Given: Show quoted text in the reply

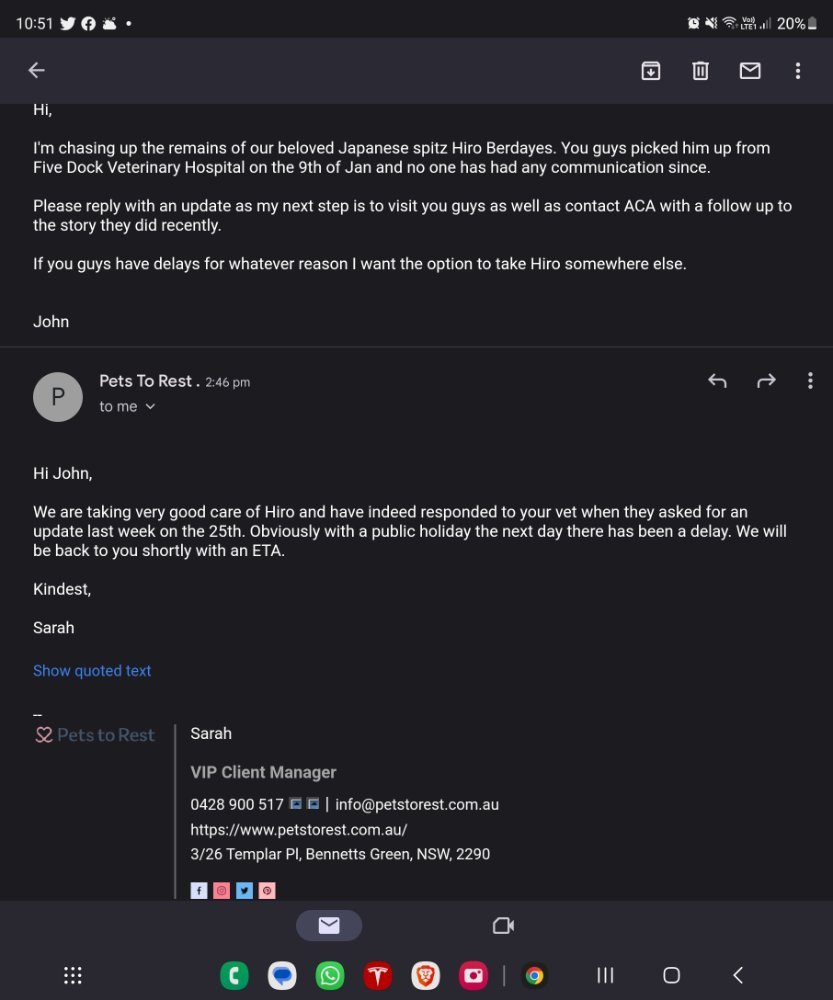Looking at the screenshot, I should point(92,670).
